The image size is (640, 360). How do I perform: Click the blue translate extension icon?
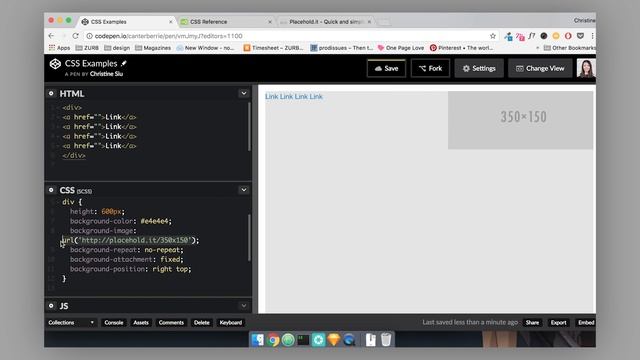tap(508, 36)
